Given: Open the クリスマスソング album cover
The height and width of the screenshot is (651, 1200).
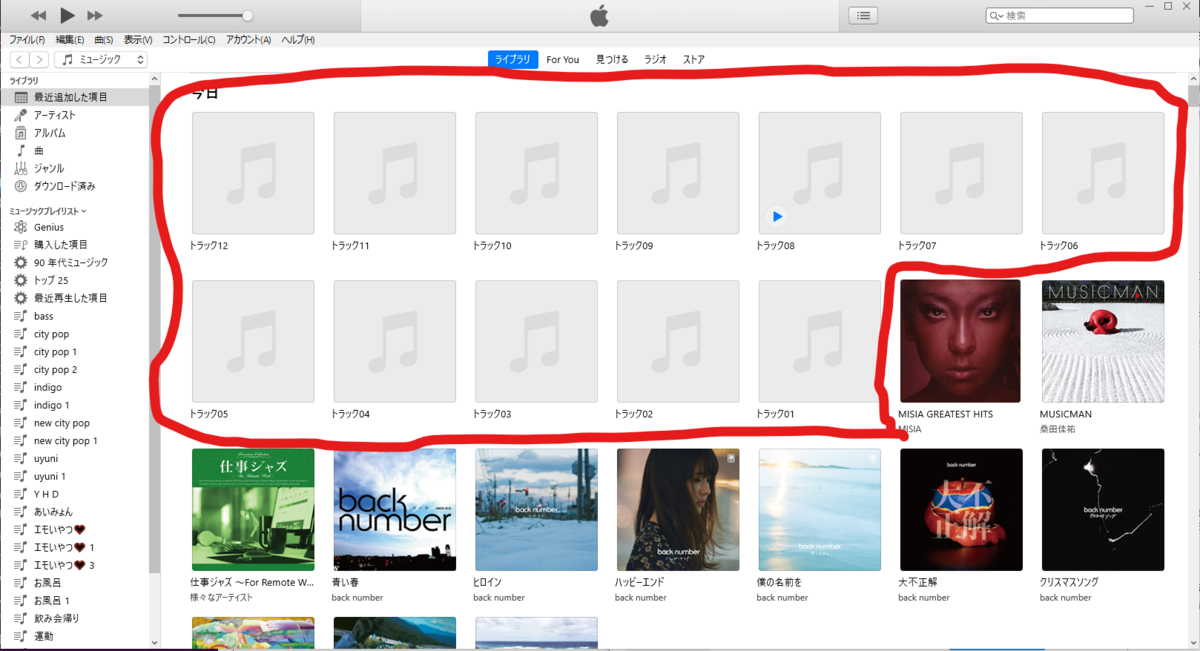Looking at the screenshot, I should coord(1103,510).
